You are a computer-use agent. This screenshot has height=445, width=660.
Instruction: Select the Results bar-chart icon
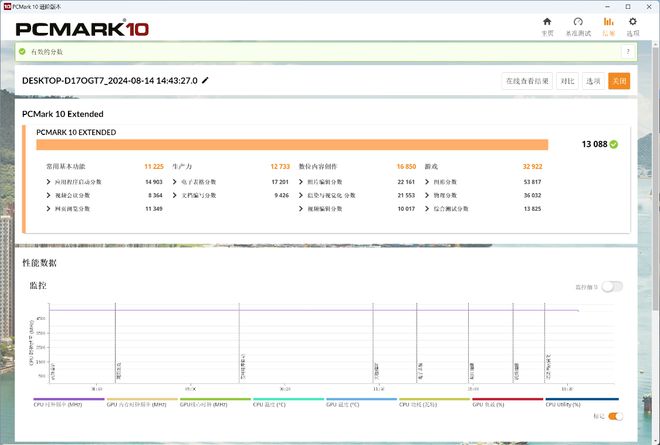[x=609, y=22]
